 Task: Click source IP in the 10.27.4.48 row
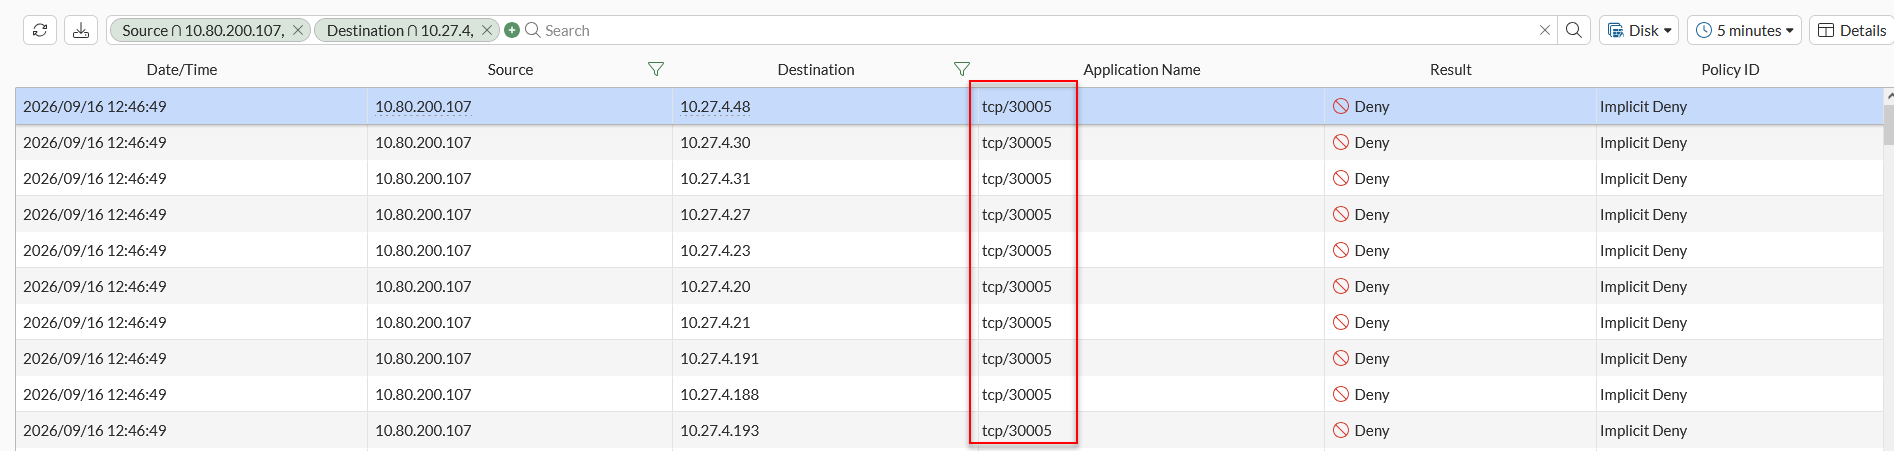pyautogui.click(x=423, y=107)
